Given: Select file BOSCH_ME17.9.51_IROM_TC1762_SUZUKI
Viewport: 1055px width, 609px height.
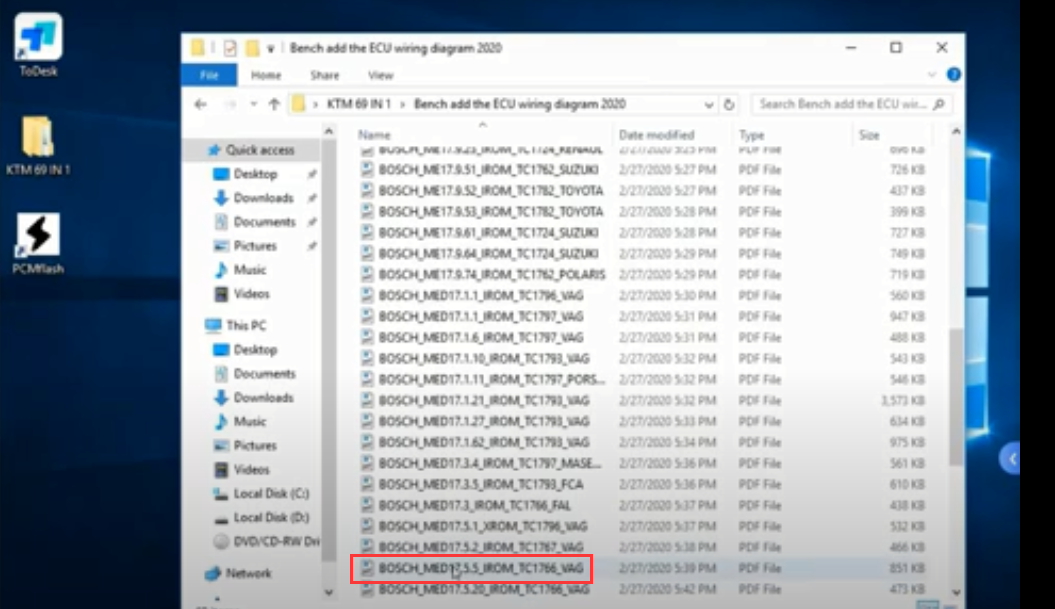Looking at the screenshot, I should click(488, 170).
